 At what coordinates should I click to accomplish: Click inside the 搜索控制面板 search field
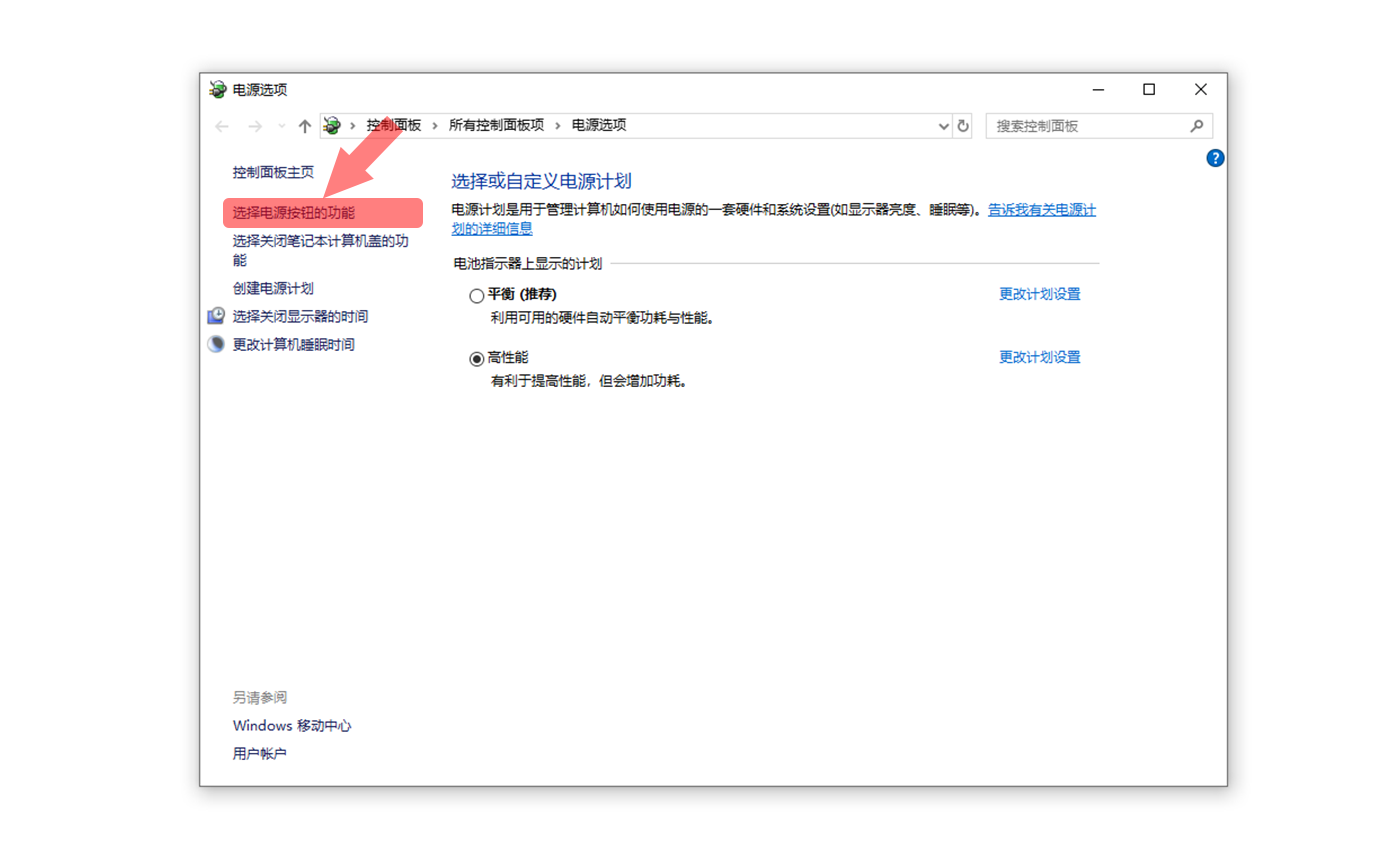pos(1080,125)
